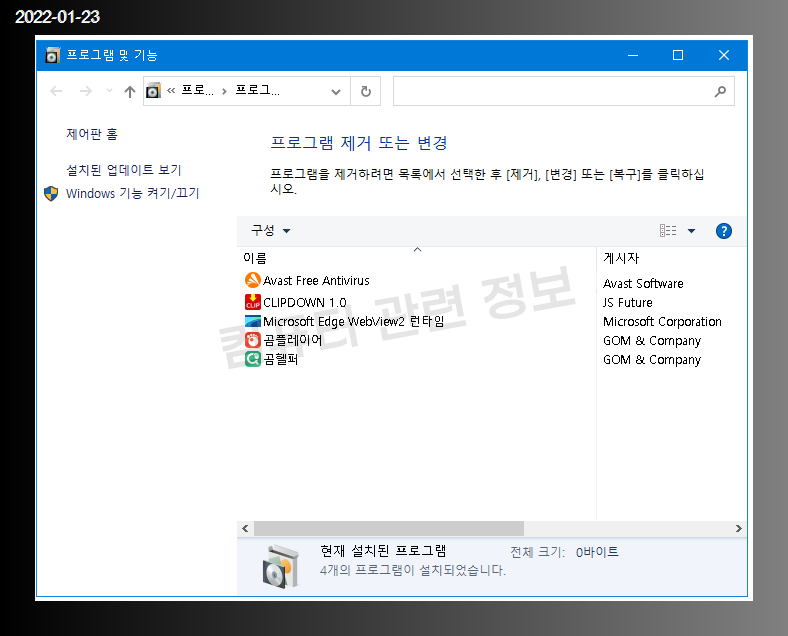The image size is (788, 636).
Task: Click the 프로... breadcrumb segment
Action: 198,90
